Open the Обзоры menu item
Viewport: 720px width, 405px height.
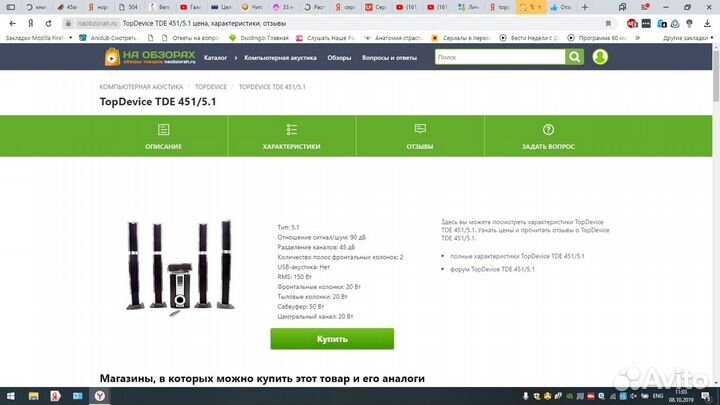[x=339, y=58]
